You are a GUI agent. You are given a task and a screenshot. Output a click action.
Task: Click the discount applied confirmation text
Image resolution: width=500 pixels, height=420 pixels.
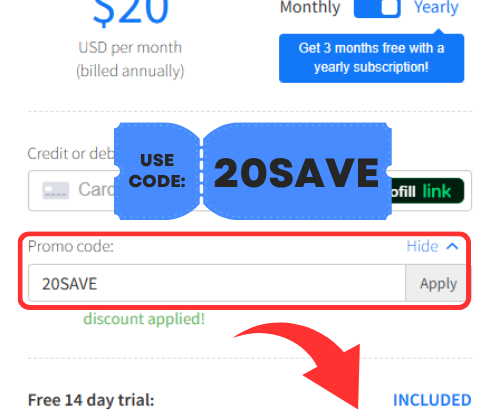(144, 319)
